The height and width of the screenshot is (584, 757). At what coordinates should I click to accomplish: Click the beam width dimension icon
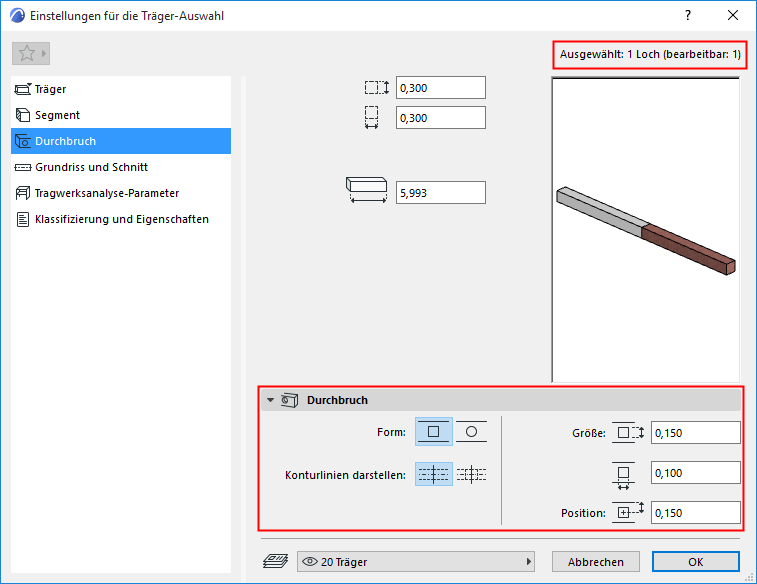pos(371,117)
